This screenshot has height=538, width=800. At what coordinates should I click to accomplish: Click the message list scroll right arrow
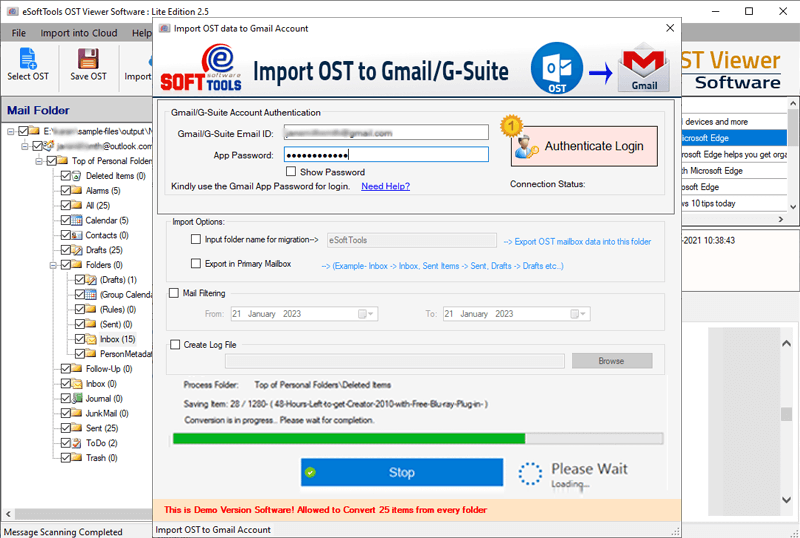click(781, 219)
